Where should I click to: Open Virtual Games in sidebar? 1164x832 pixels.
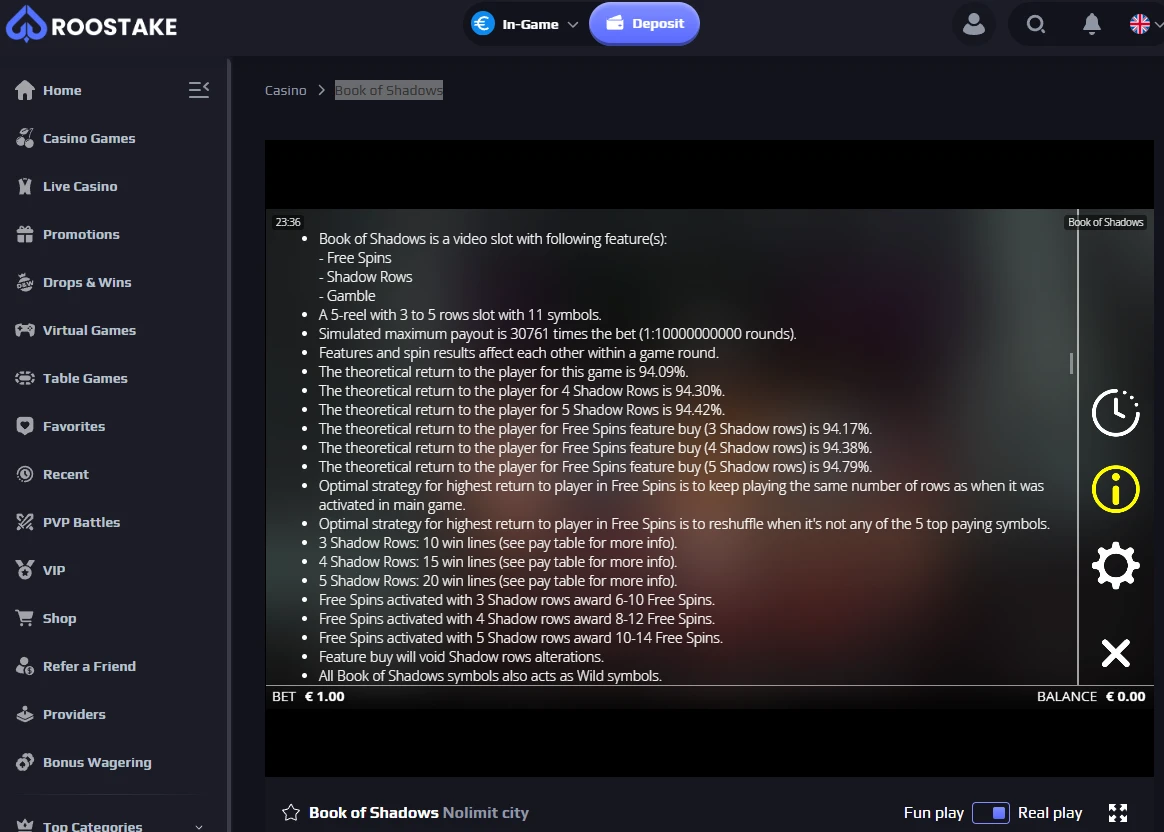pyautogui.click(x=89, y=330)
